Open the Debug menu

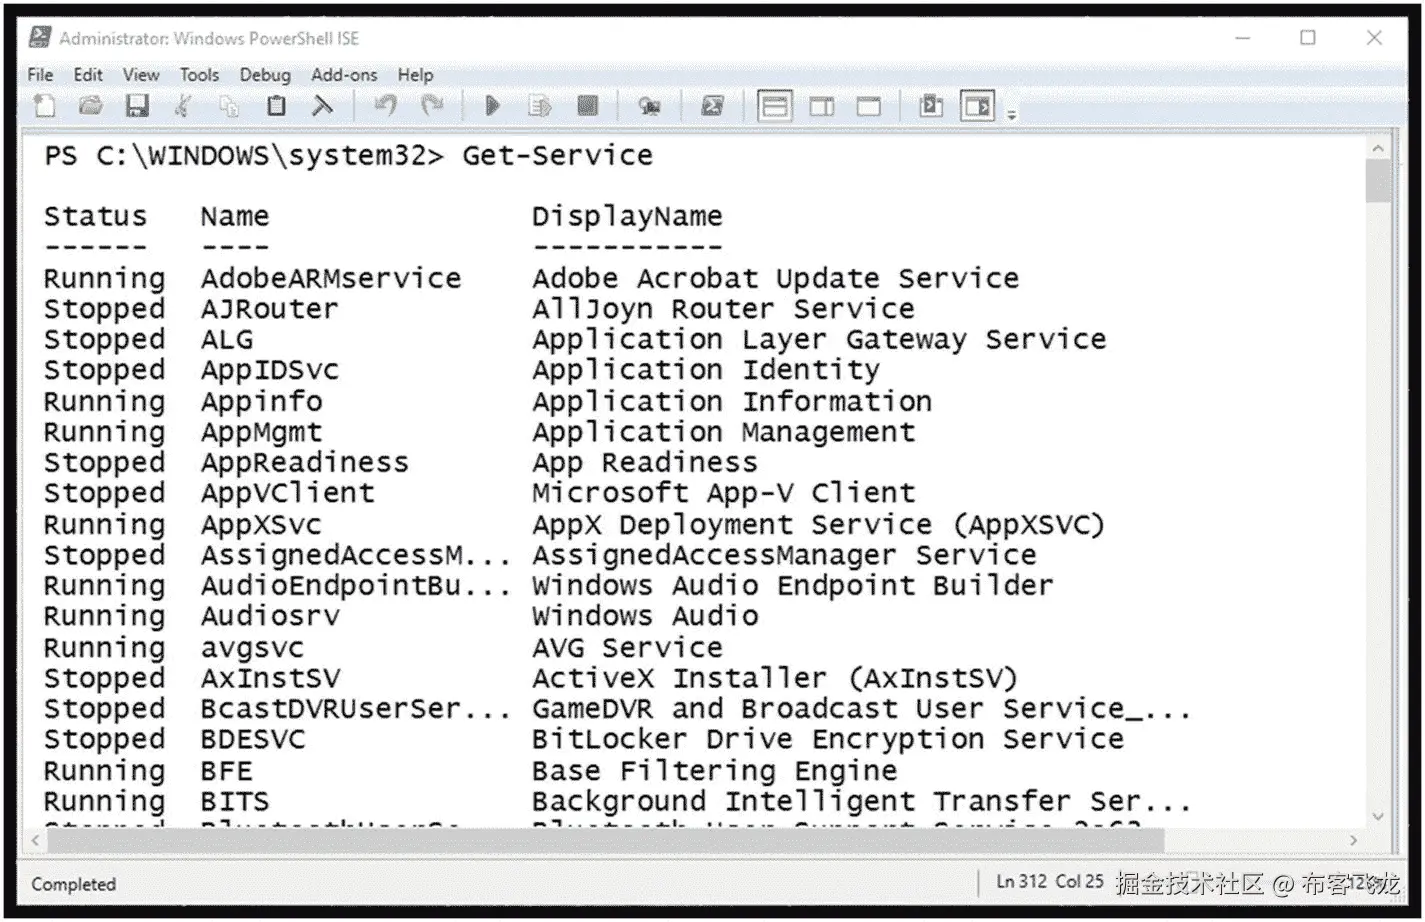pos(265,75)
